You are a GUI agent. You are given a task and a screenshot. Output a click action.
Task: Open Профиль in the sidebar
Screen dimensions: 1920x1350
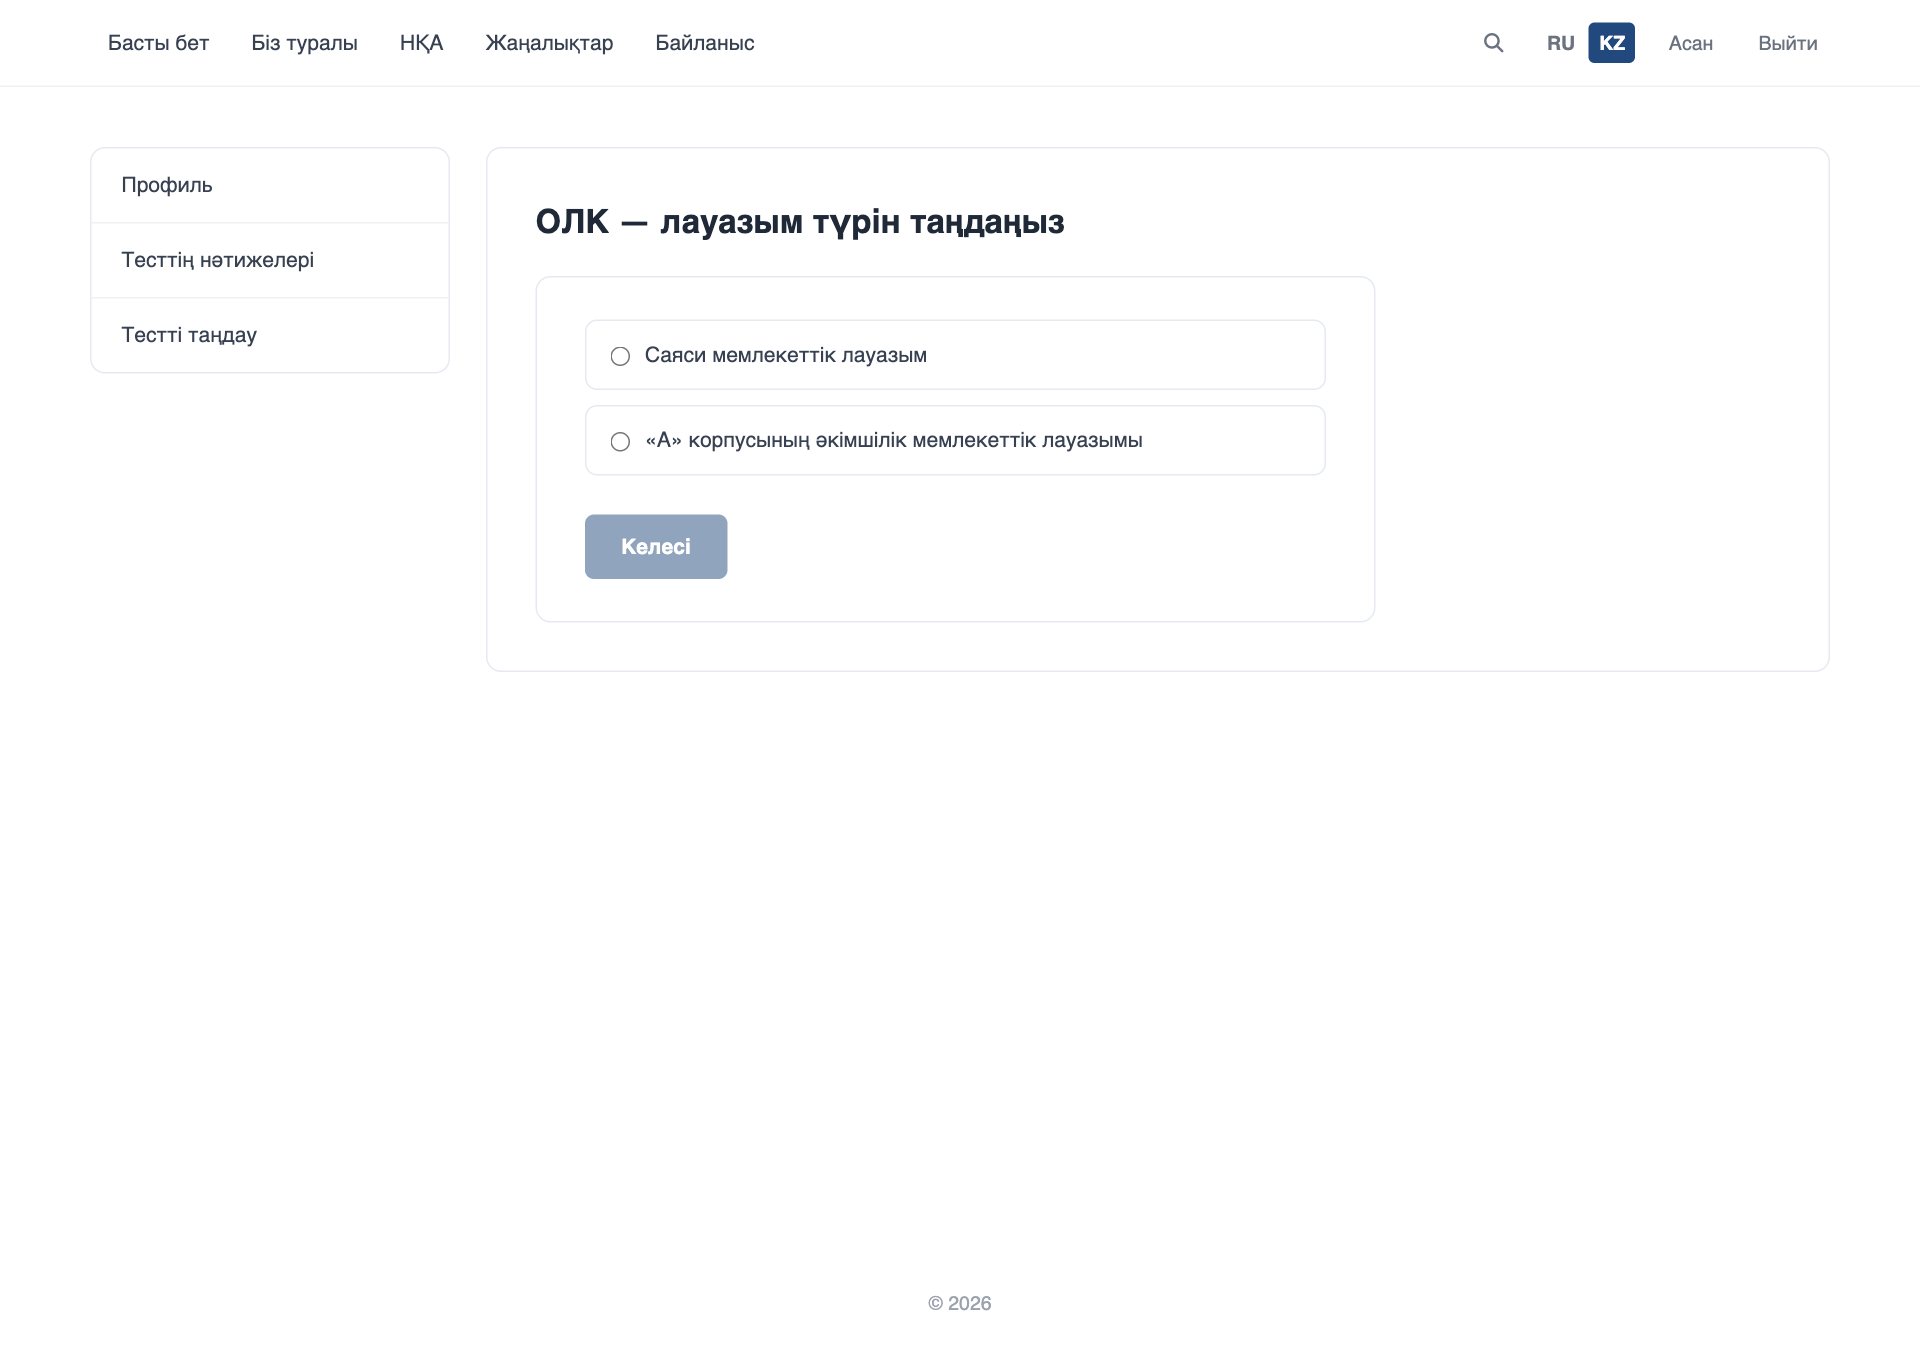pos(270,185)
